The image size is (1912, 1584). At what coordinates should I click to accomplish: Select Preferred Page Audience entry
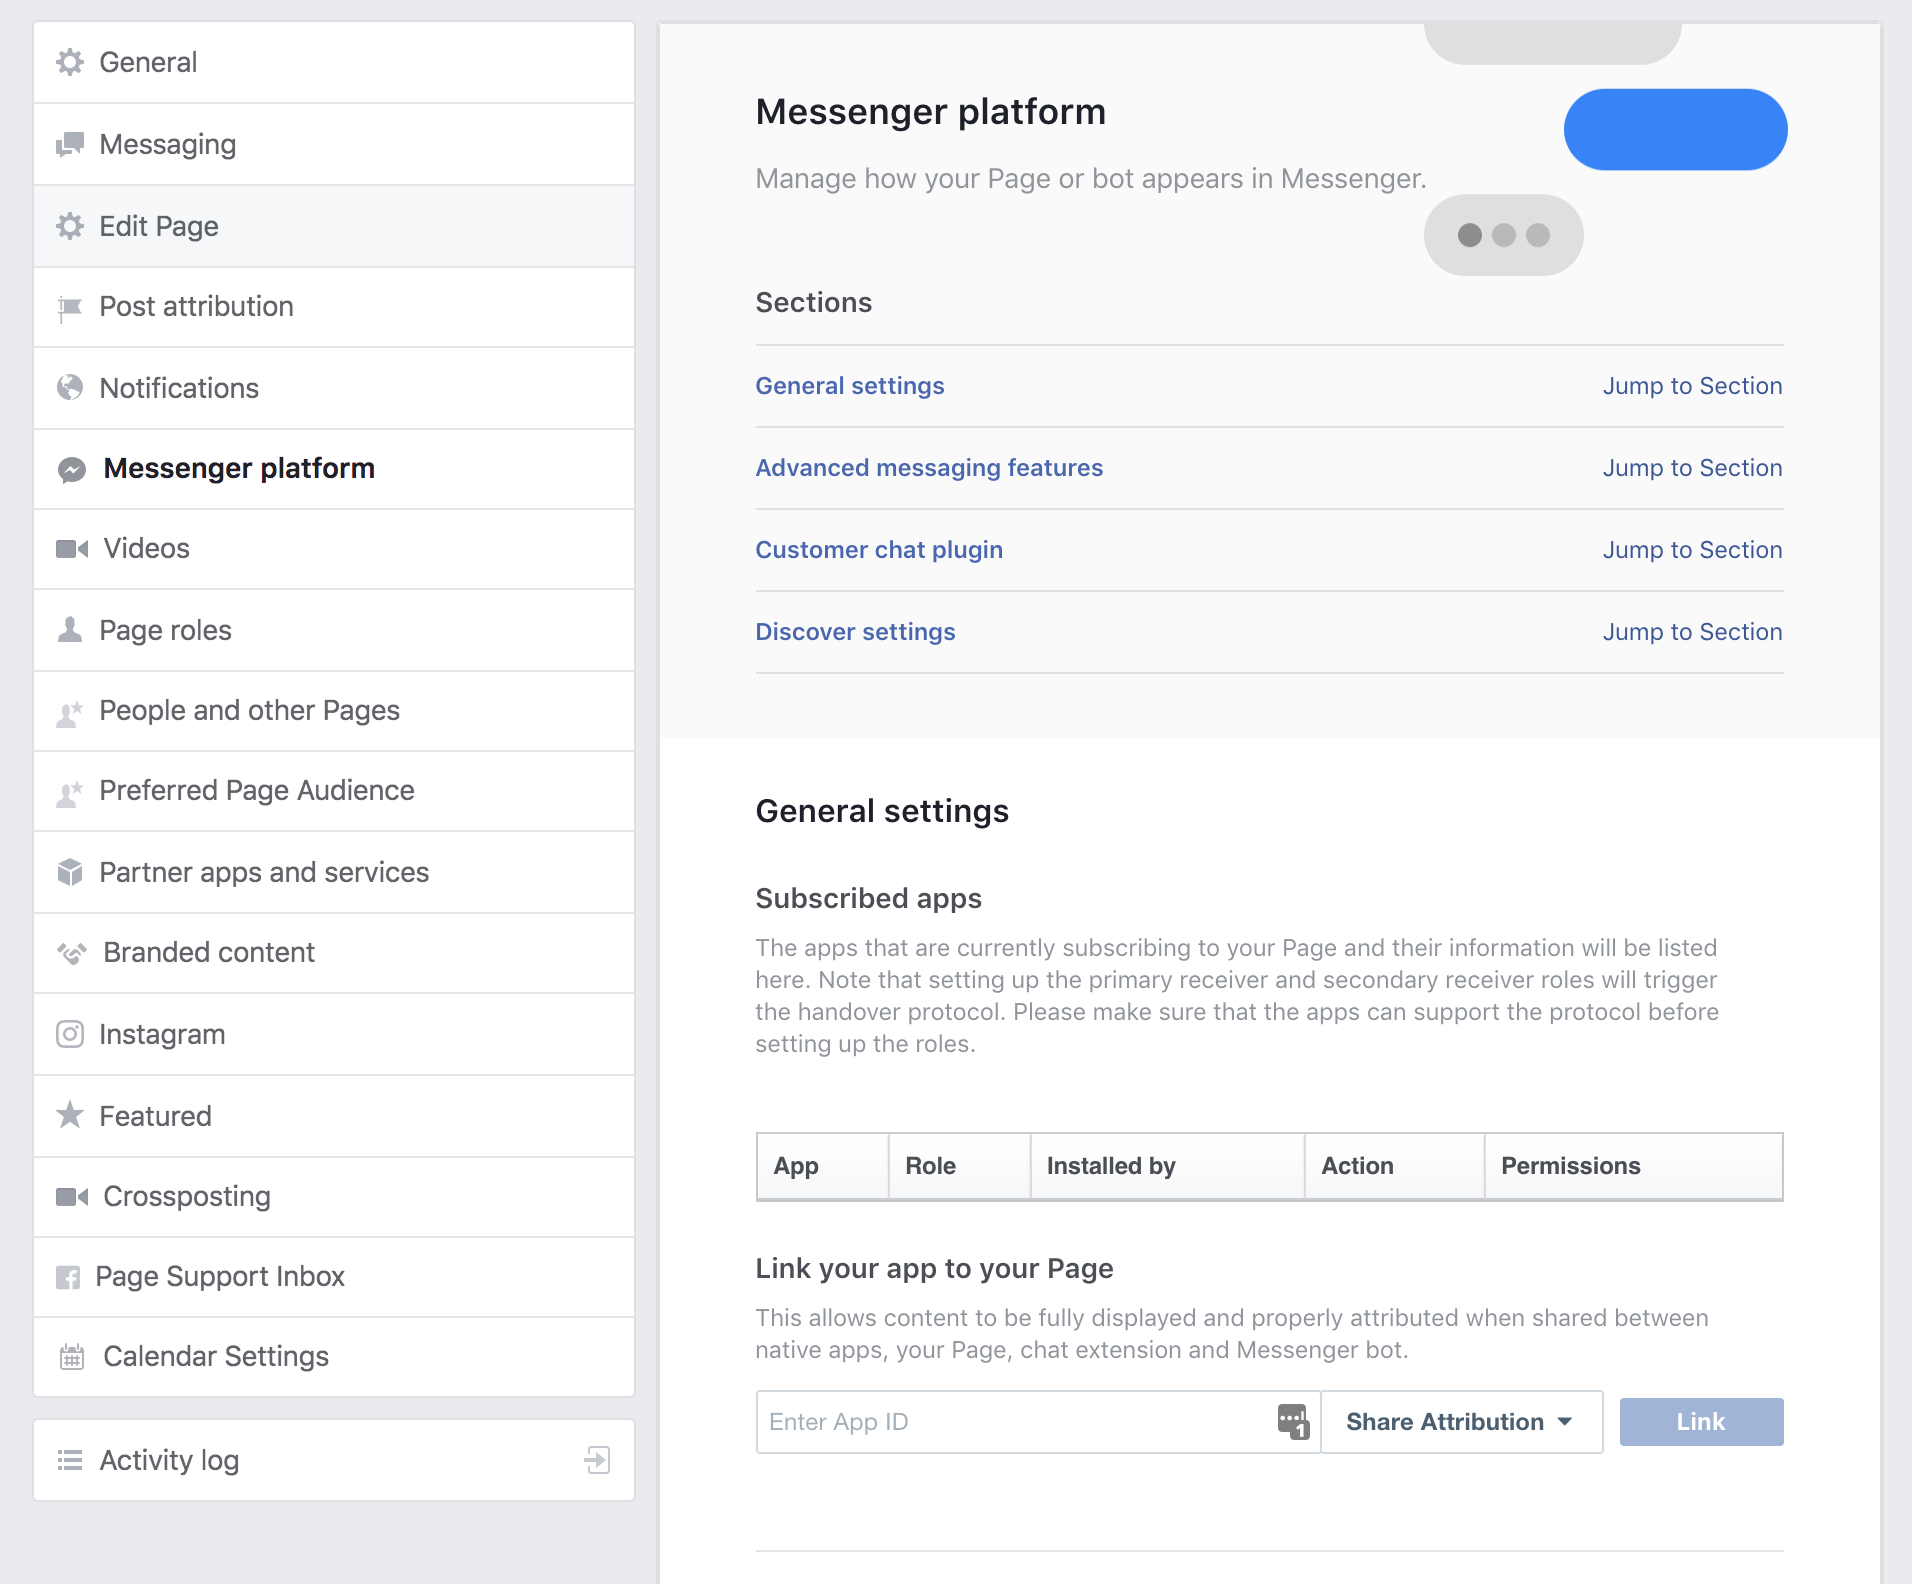pyautogui.click(x=334, y=791)
